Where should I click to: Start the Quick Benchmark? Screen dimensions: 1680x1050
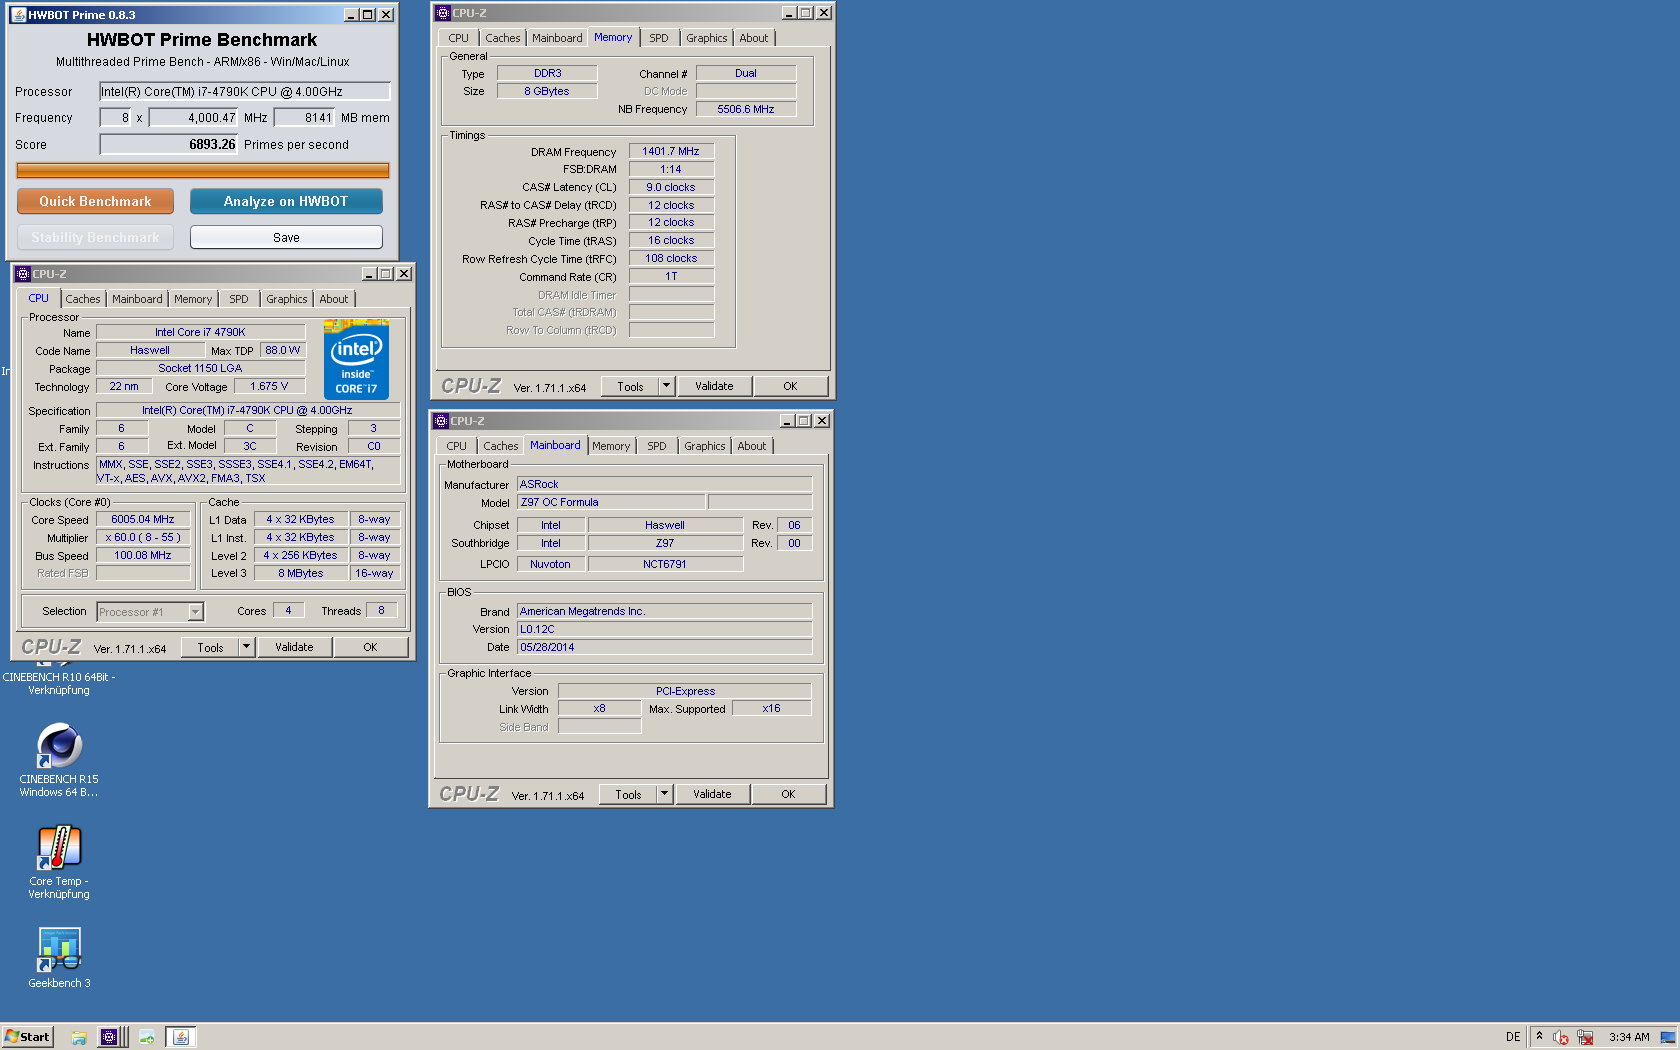[95, 201]
